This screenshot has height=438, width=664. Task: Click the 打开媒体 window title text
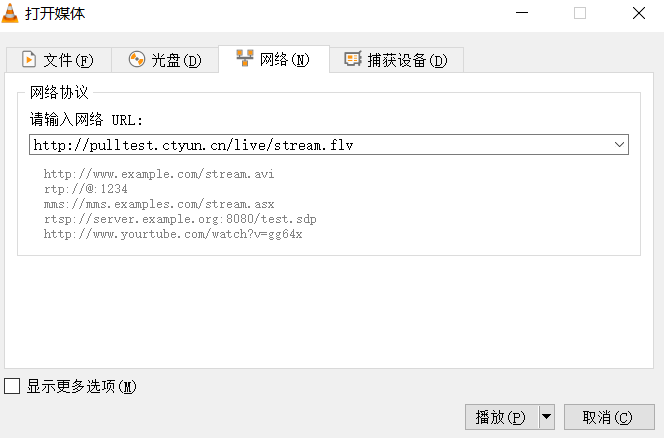point(54,13)
